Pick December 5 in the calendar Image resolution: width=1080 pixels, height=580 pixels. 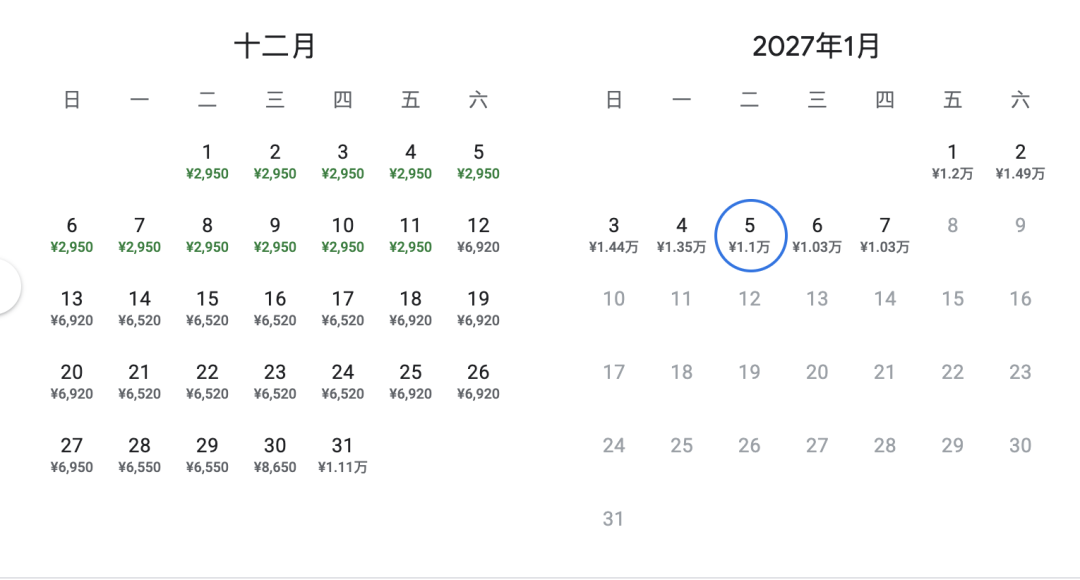click(479, 161)
